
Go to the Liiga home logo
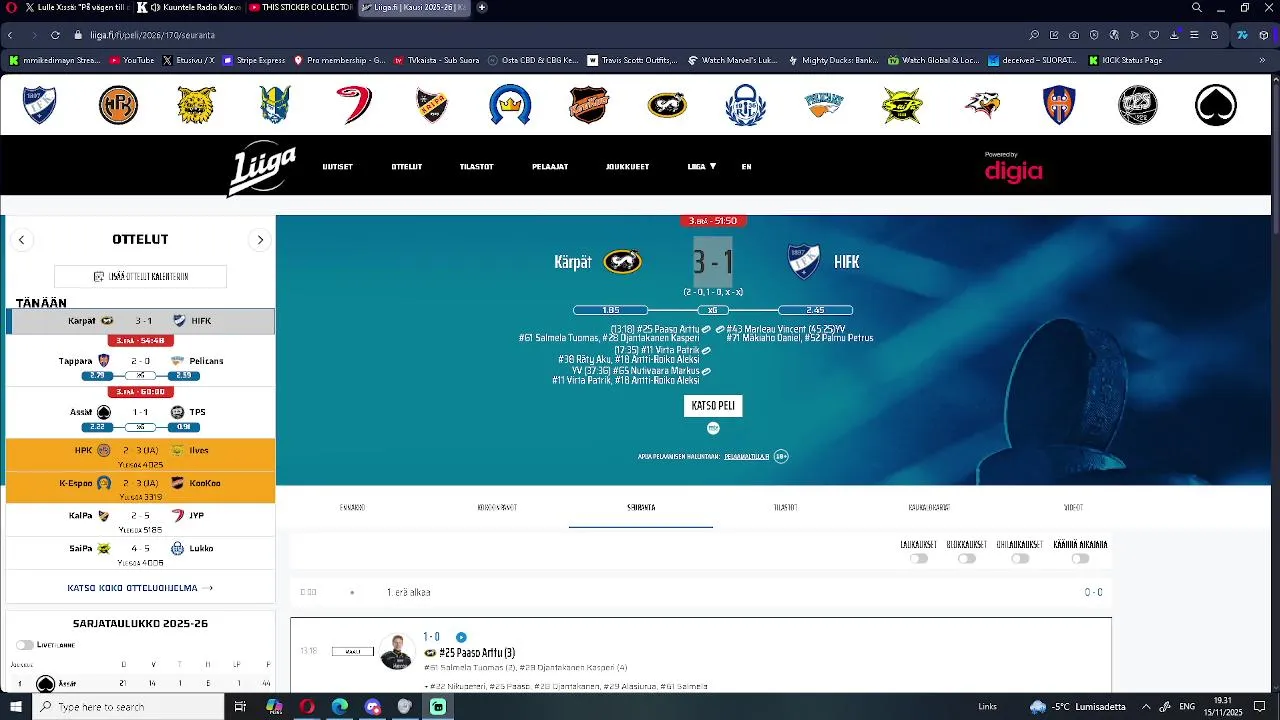pyautogui.click(x=262, y=168)
